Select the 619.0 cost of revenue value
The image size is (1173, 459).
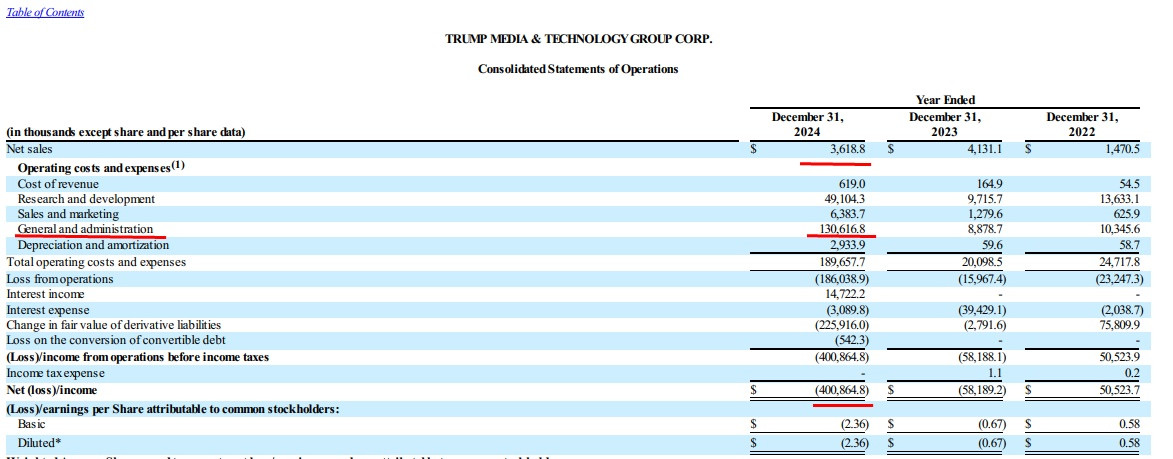pos(852,184)
